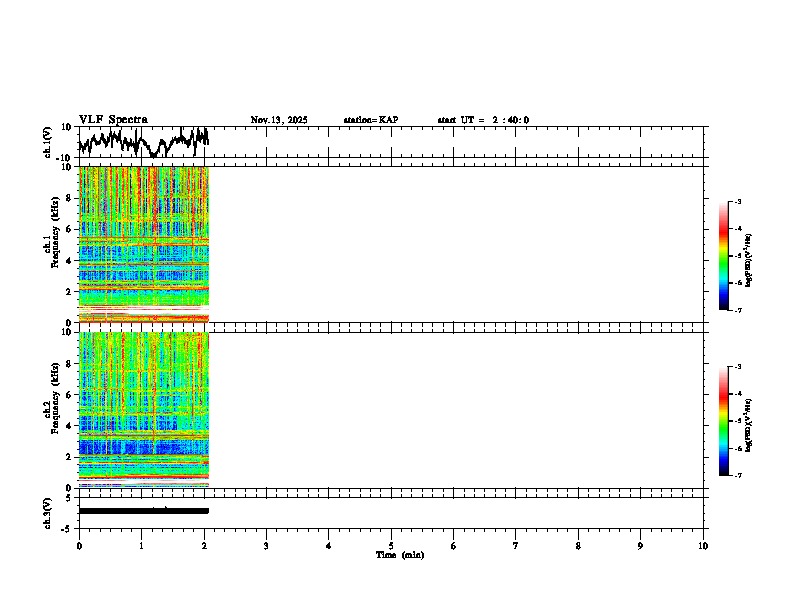Screen dimensions: 792x612
Task: Click the "4" kHz tick on ch.1 spectrogram axis
Action: pyautogui.click(x=69, y=261)
